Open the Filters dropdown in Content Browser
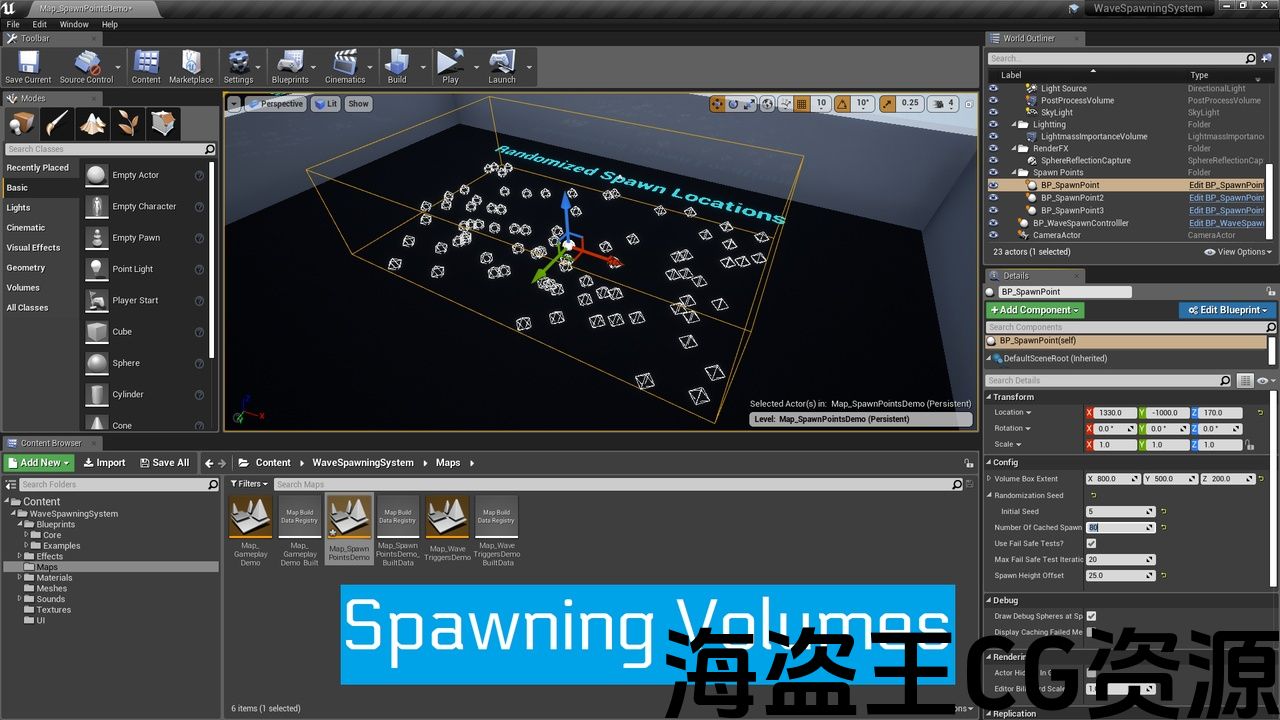1280x720 pixels. pyautogui.click(x=251, y=484)
